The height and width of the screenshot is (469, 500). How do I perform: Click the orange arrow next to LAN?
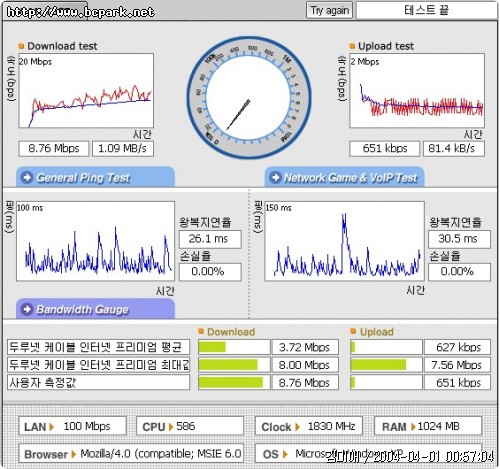51,427
